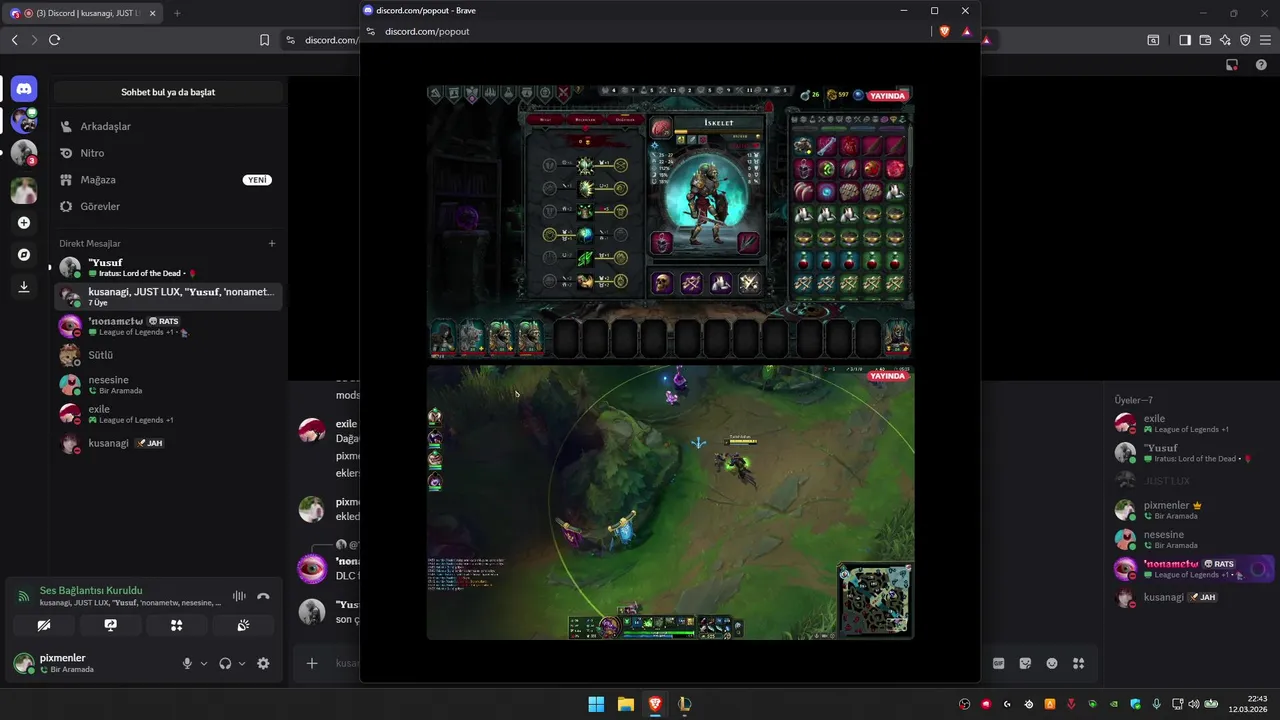Open direct message with exile

coord(168,414)
